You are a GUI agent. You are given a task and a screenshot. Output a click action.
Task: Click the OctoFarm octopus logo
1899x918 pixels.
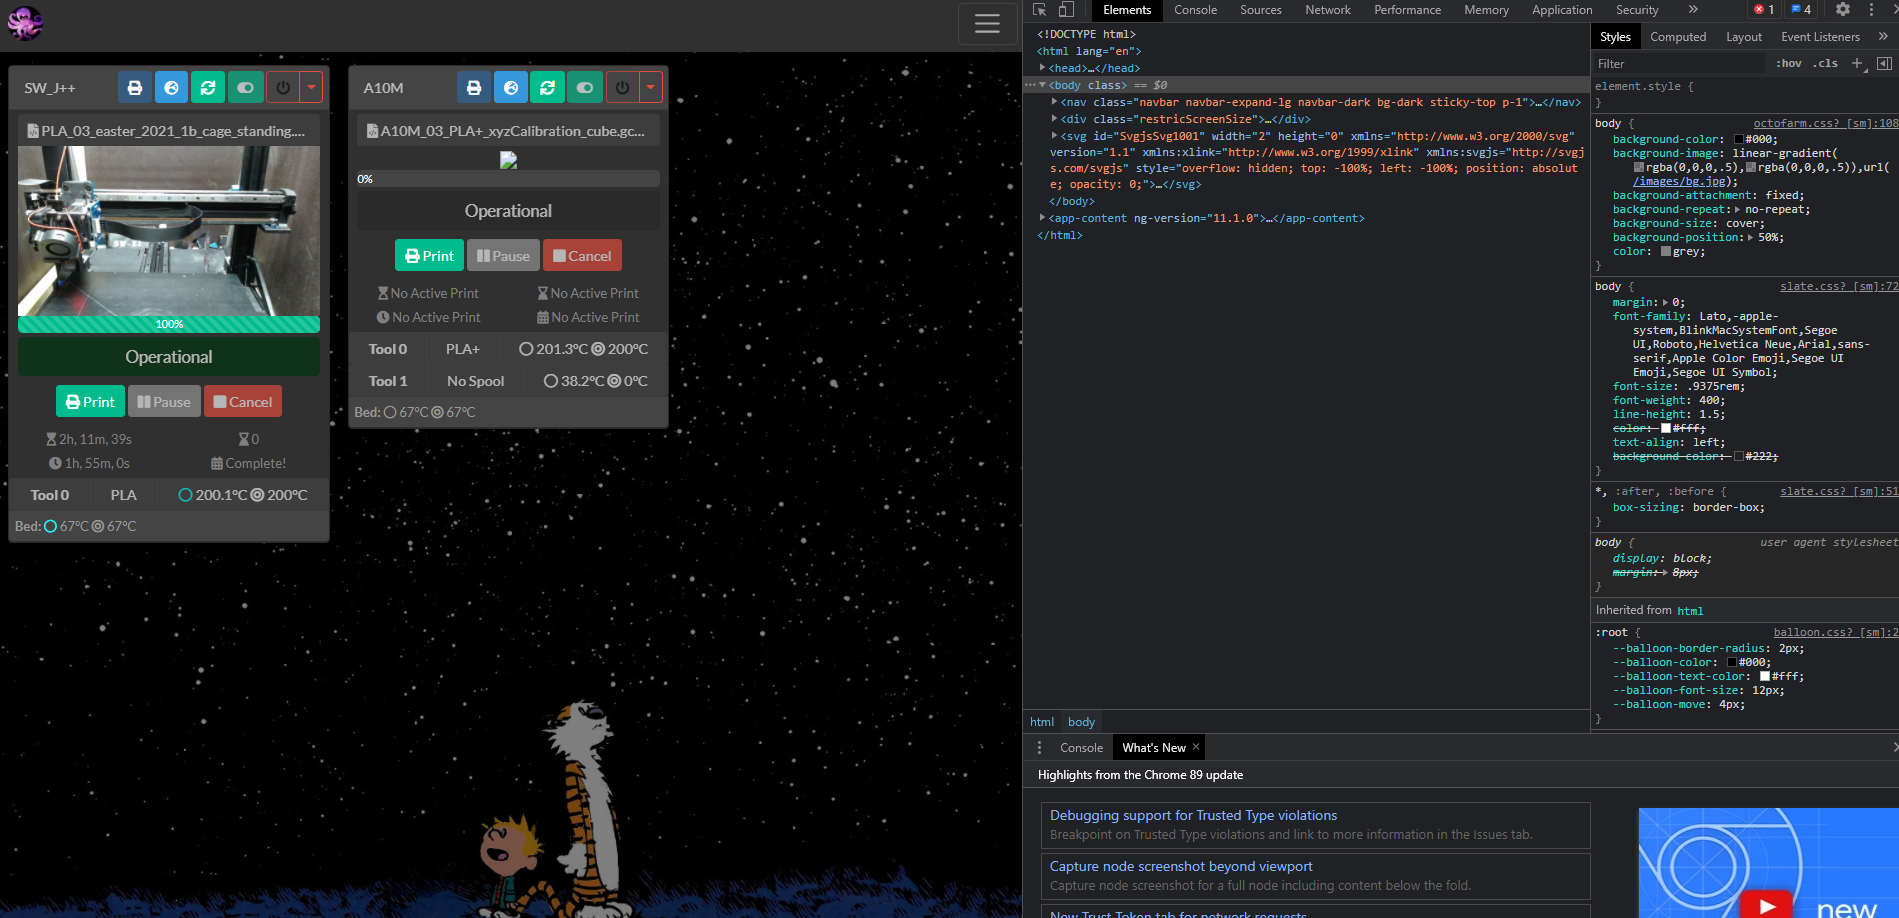(x=24, y=23)
